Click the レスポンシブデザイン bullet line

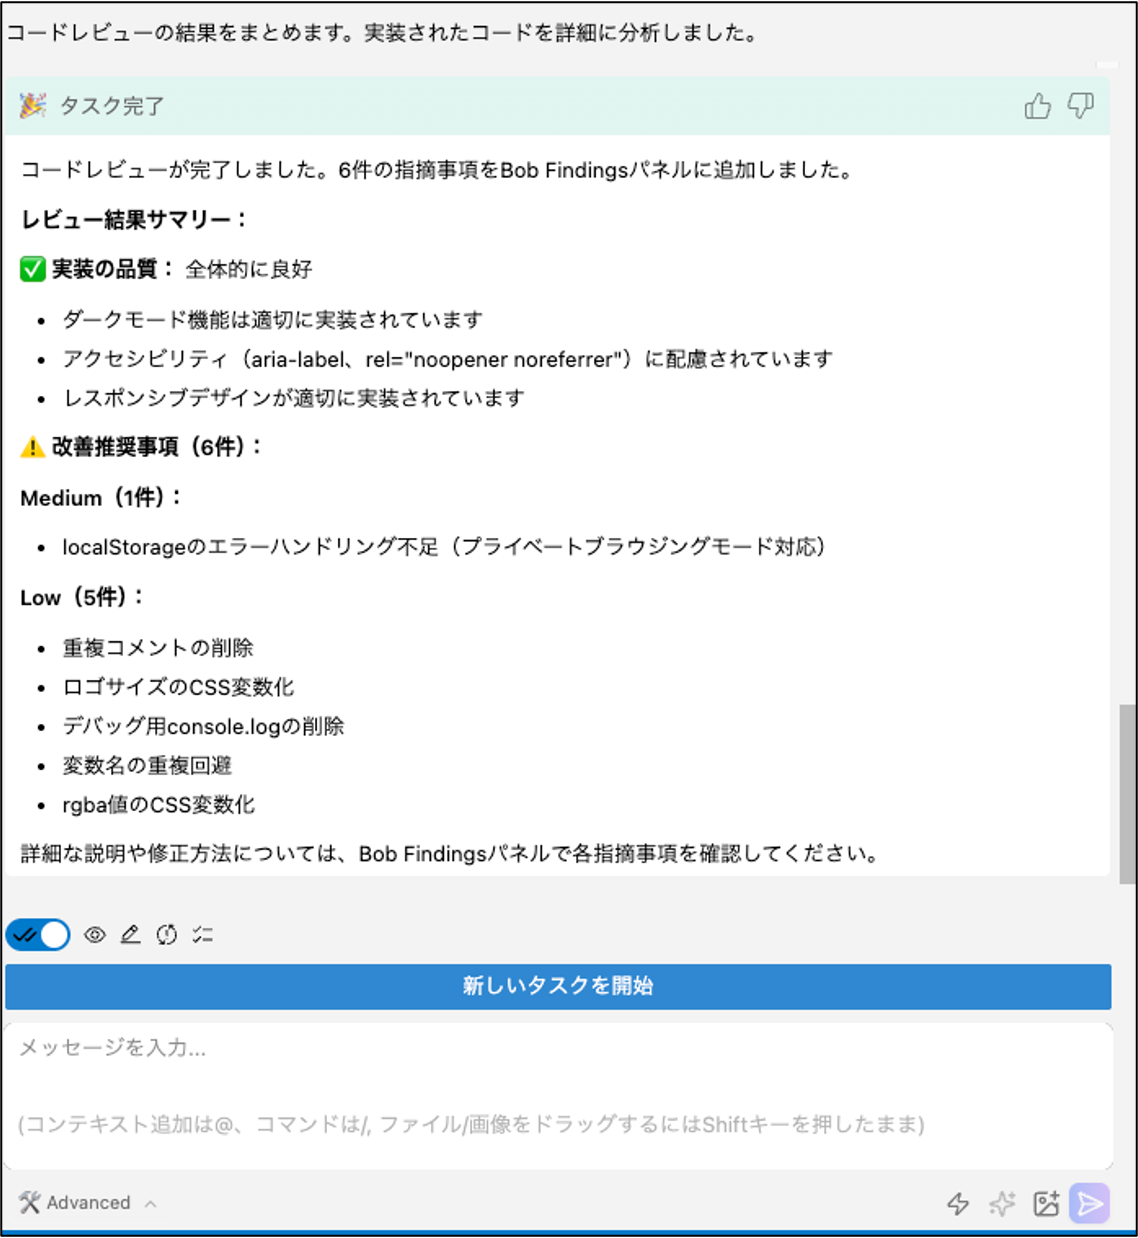pos(293,398)
